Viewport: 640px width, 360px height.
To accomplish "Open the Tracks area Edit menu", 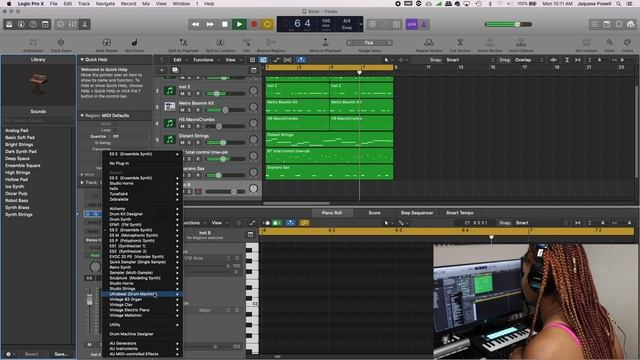I will point(177,60).
